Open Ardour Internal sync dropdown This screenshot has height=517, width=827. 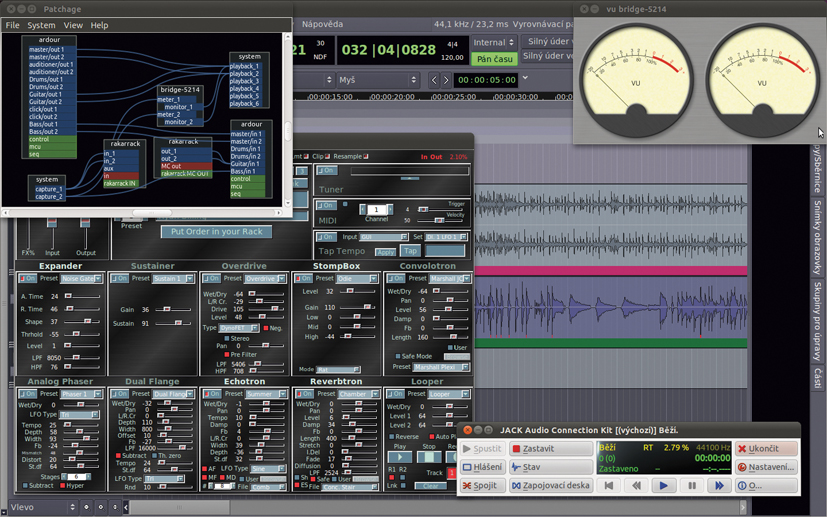(494, 42)
